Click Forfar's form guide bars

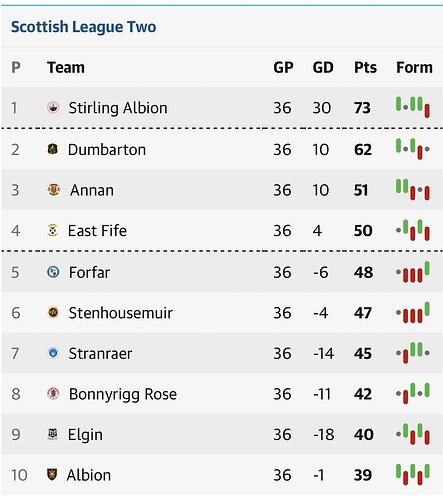tap(413, 272)
